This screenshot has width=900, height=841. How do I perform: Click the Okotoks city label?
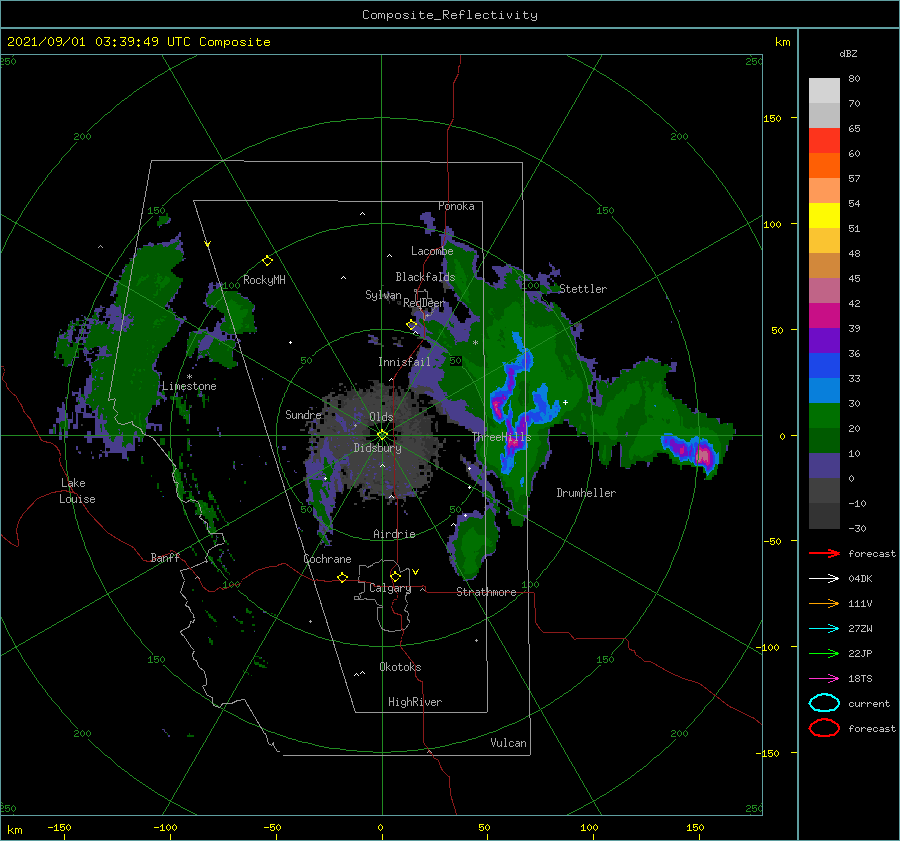[400, 667]
